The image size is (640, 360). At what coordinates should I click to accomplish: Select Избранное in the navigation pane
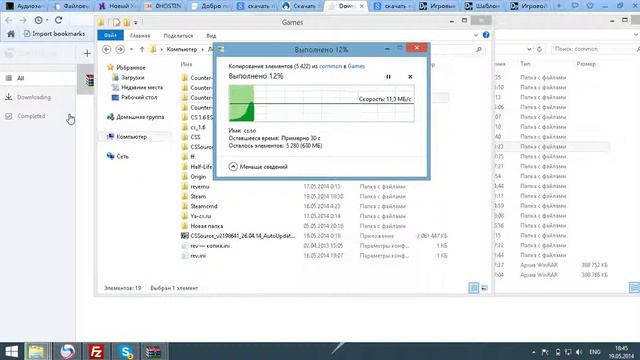(x=126, y=67)
